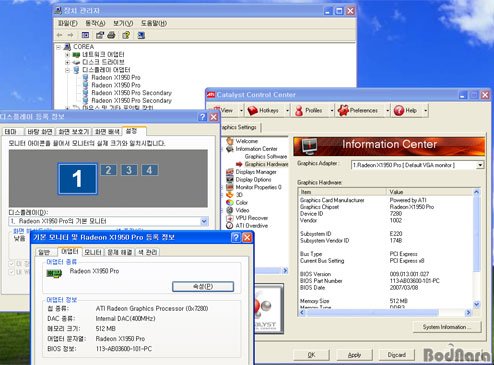The height and width of the screenshot is (365, 494).
Task: Switch to the 일반 tab in adapter properties
Action: [x=44, y=252]
